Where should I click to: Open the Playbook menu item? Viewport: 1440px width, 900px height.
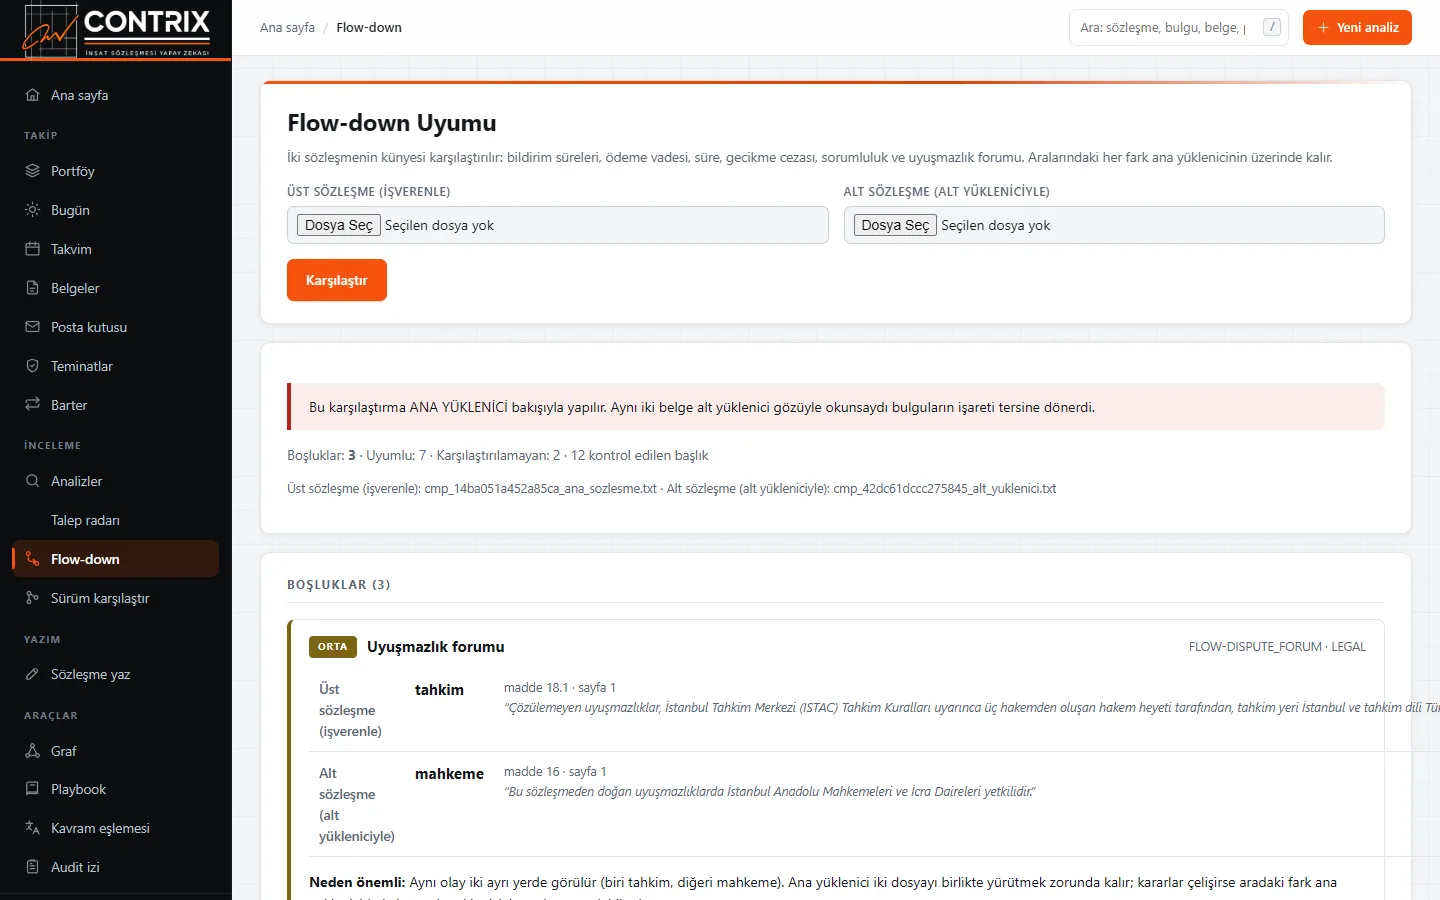(x=116, y=789)
